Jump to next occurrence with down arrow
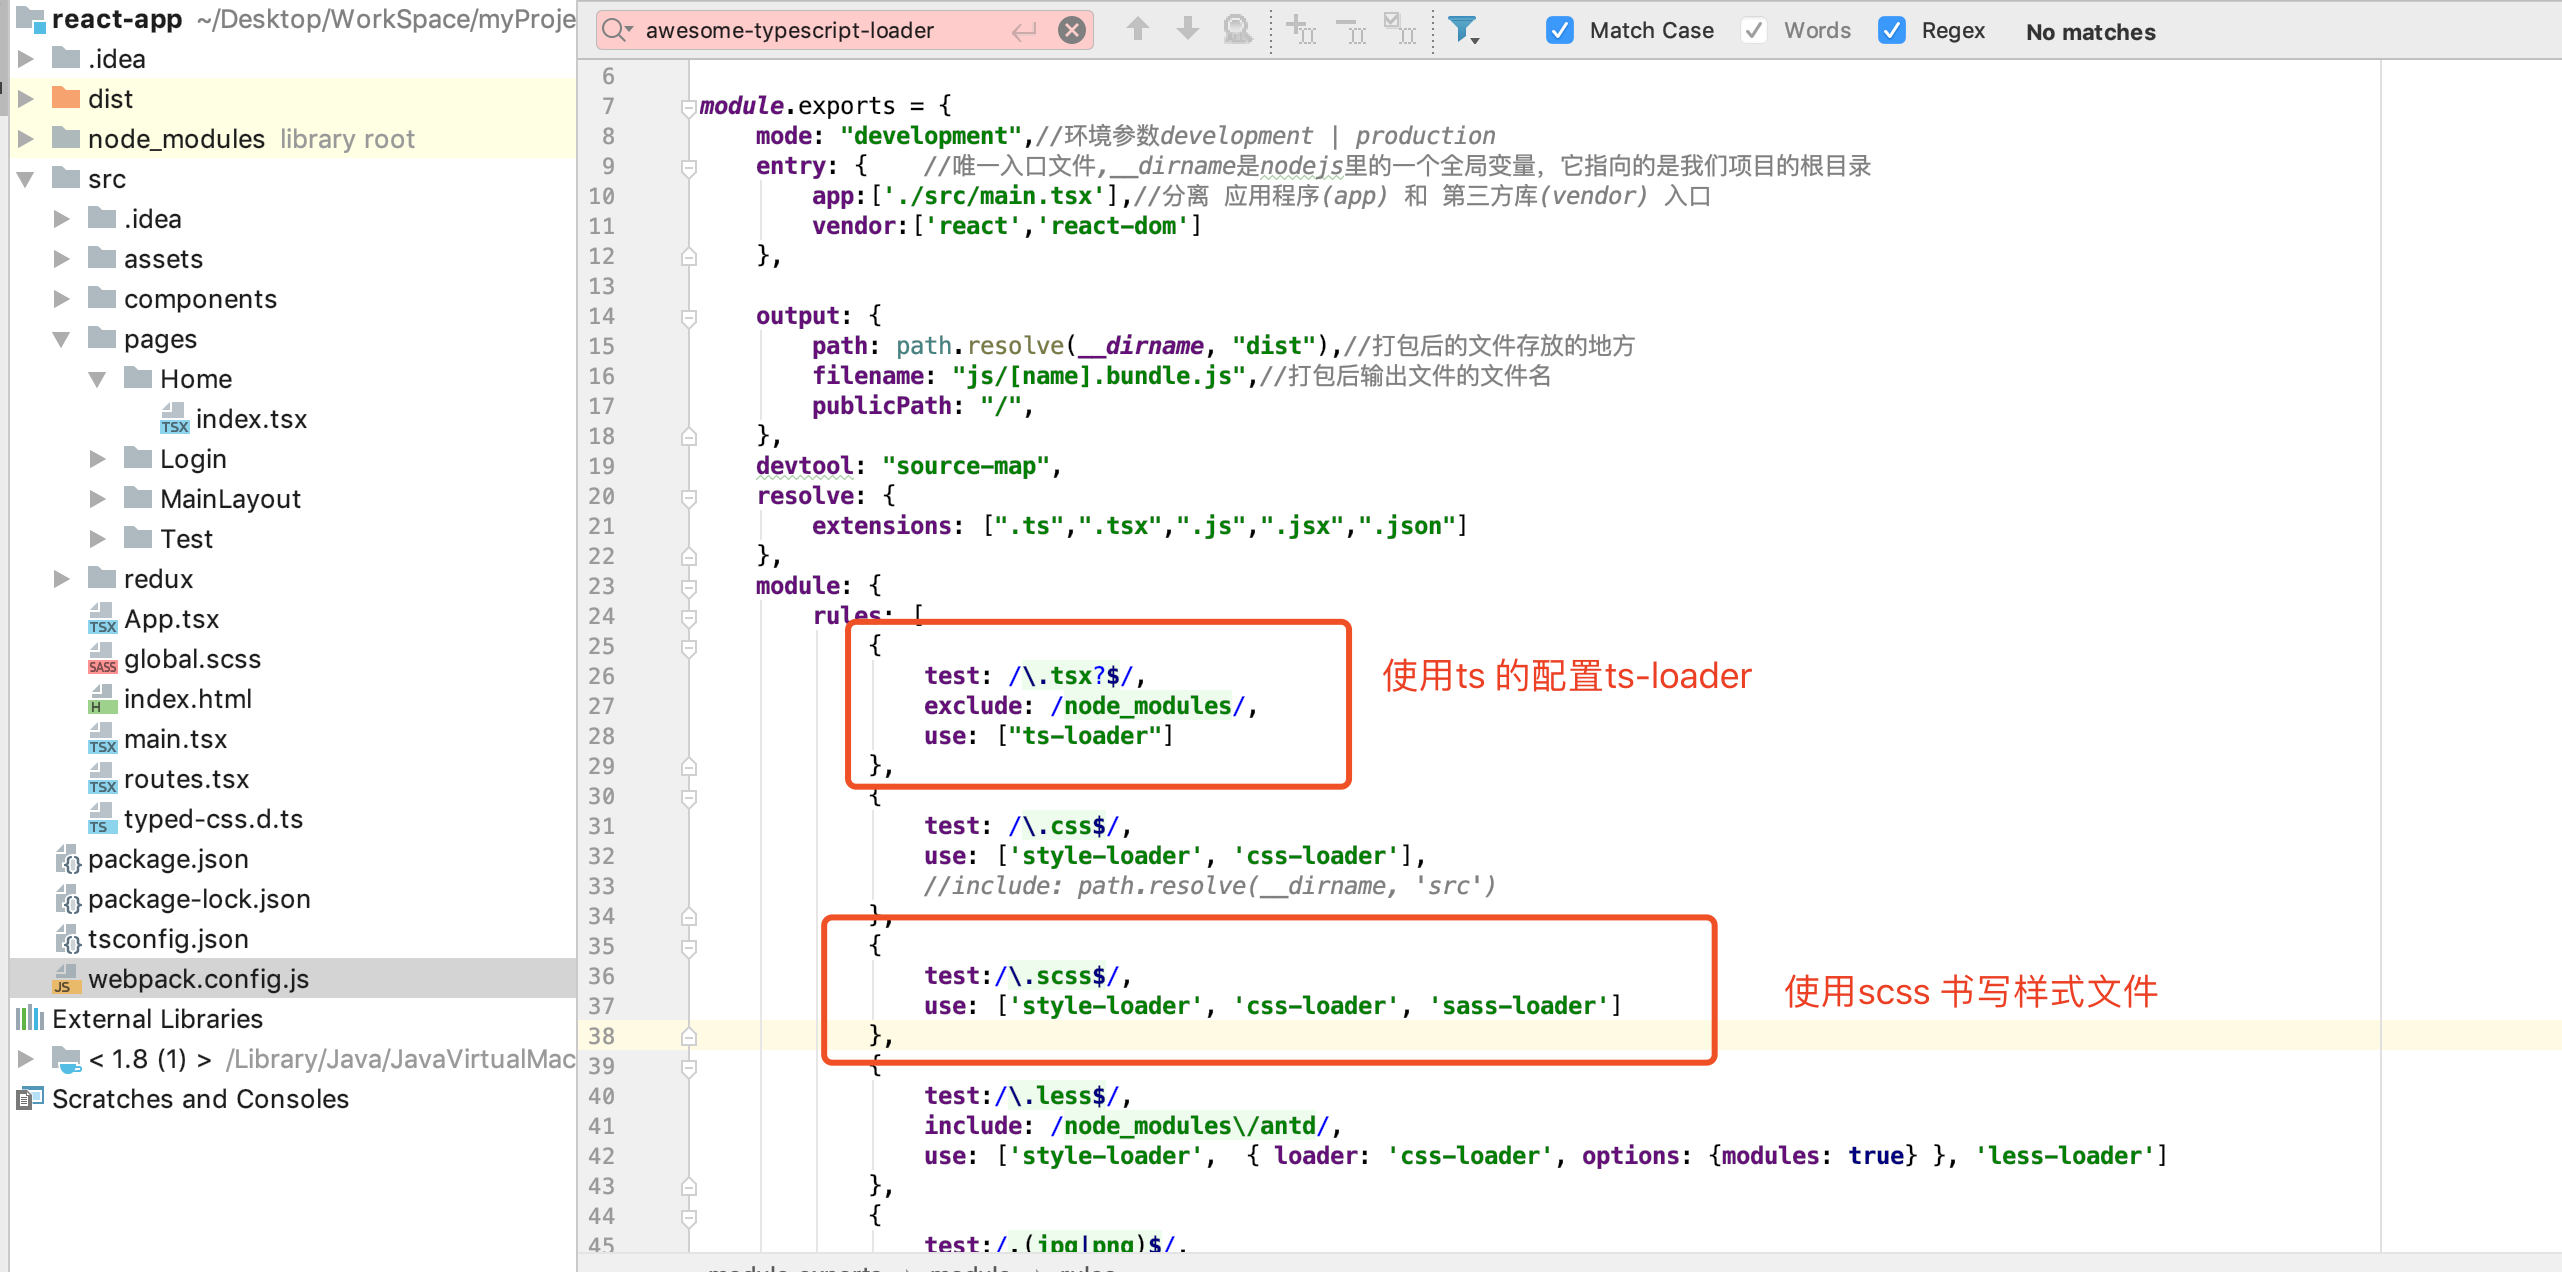Viewport: 2562px width, 1272px height. click(1187, 29)
